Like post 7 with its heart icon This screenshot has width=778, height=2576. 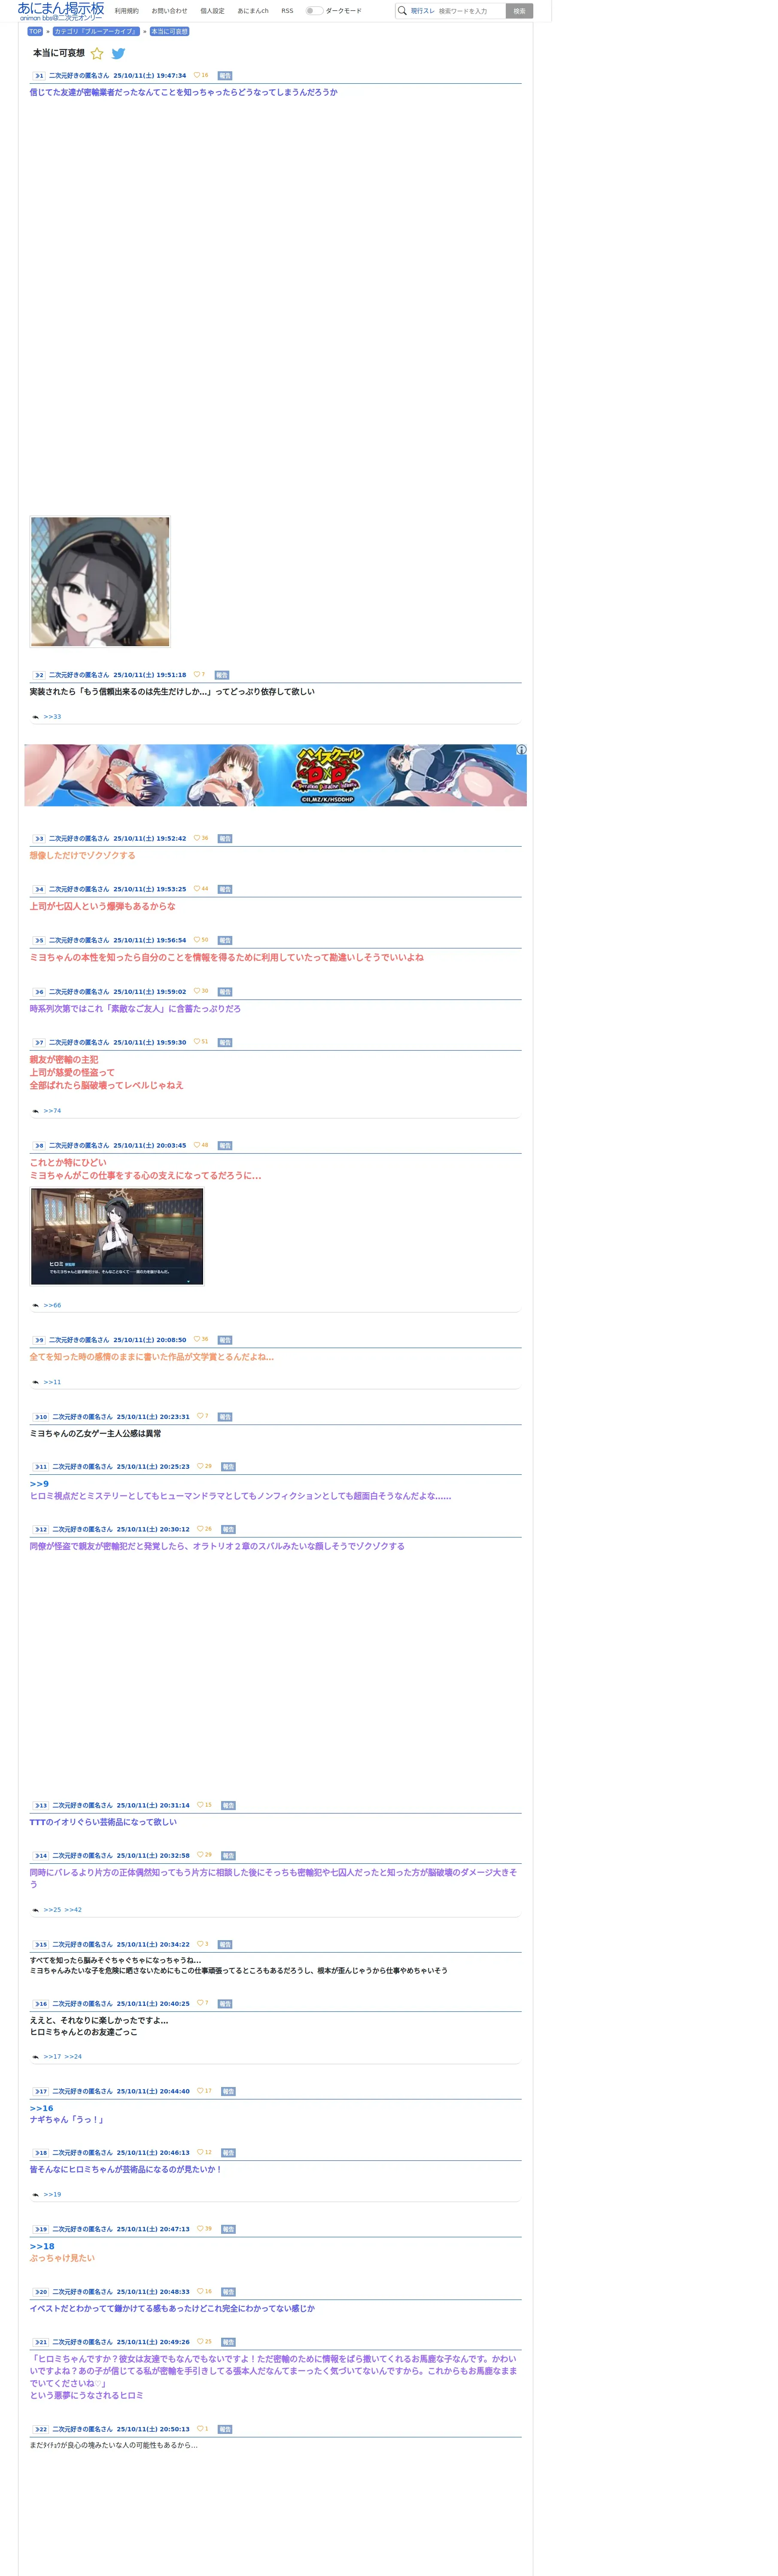[x=197, y=1041]
